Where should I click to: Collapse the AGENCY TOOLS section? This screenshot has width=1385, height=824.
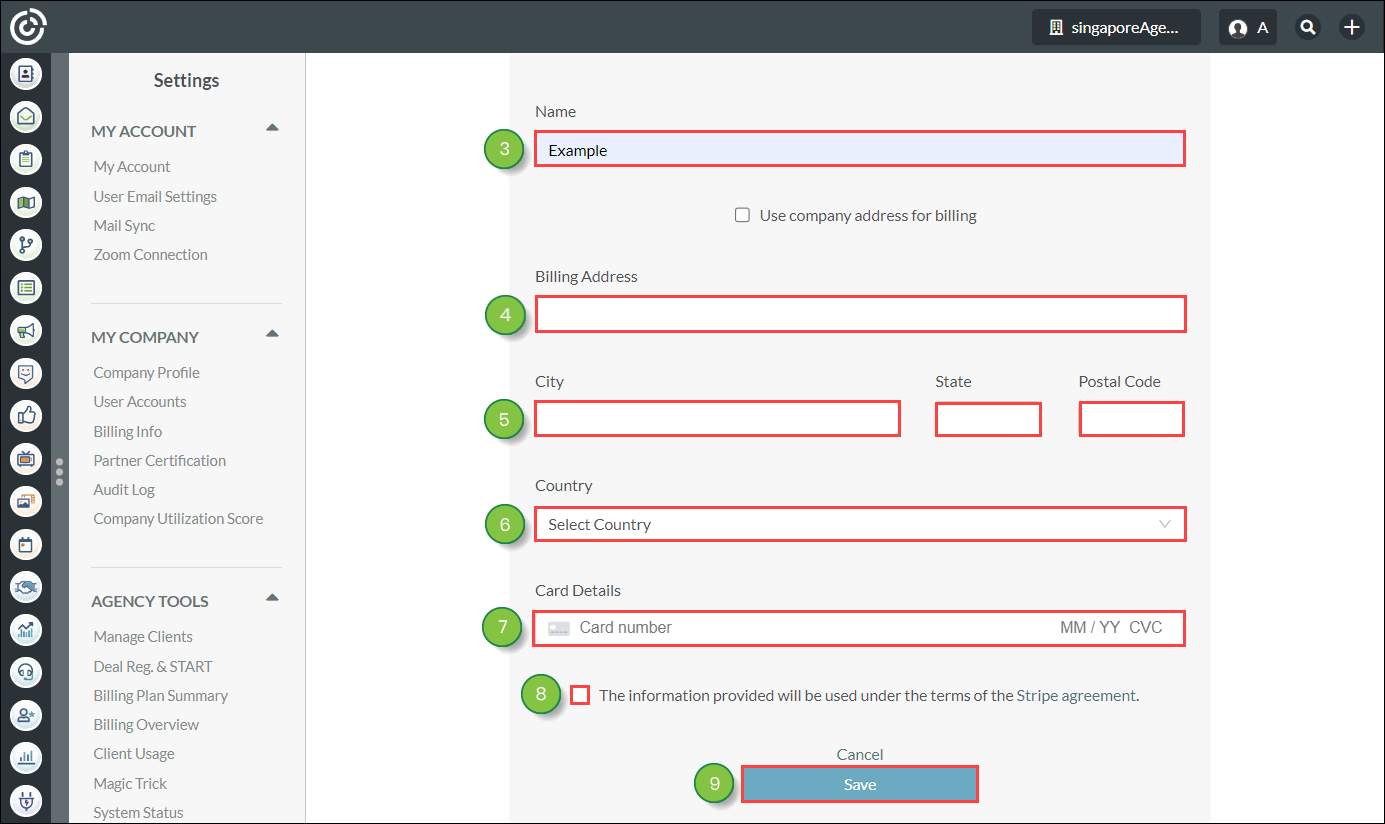[271, 597]
